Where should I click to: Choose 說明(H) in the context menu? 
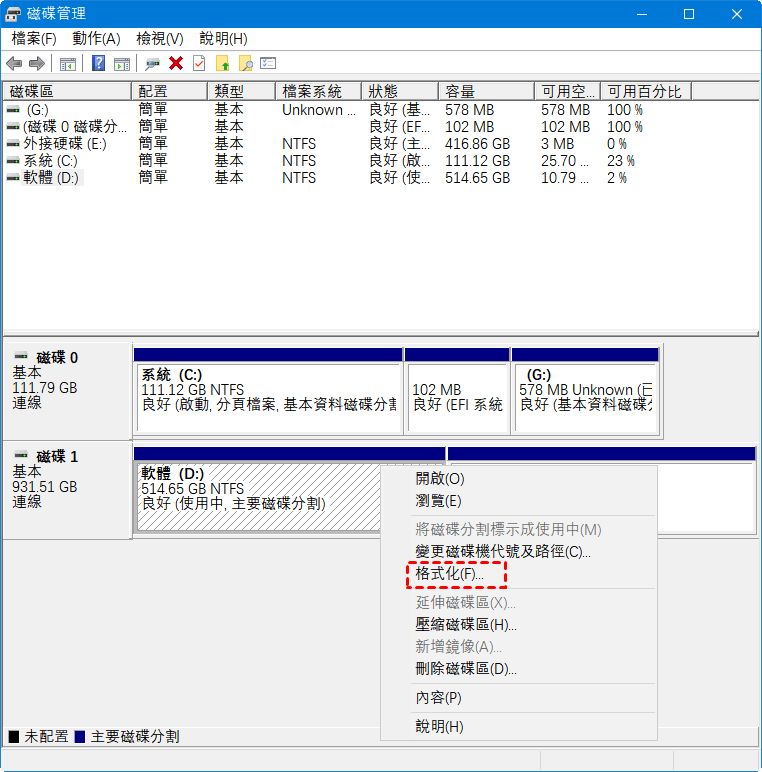(x=519, y=727)
